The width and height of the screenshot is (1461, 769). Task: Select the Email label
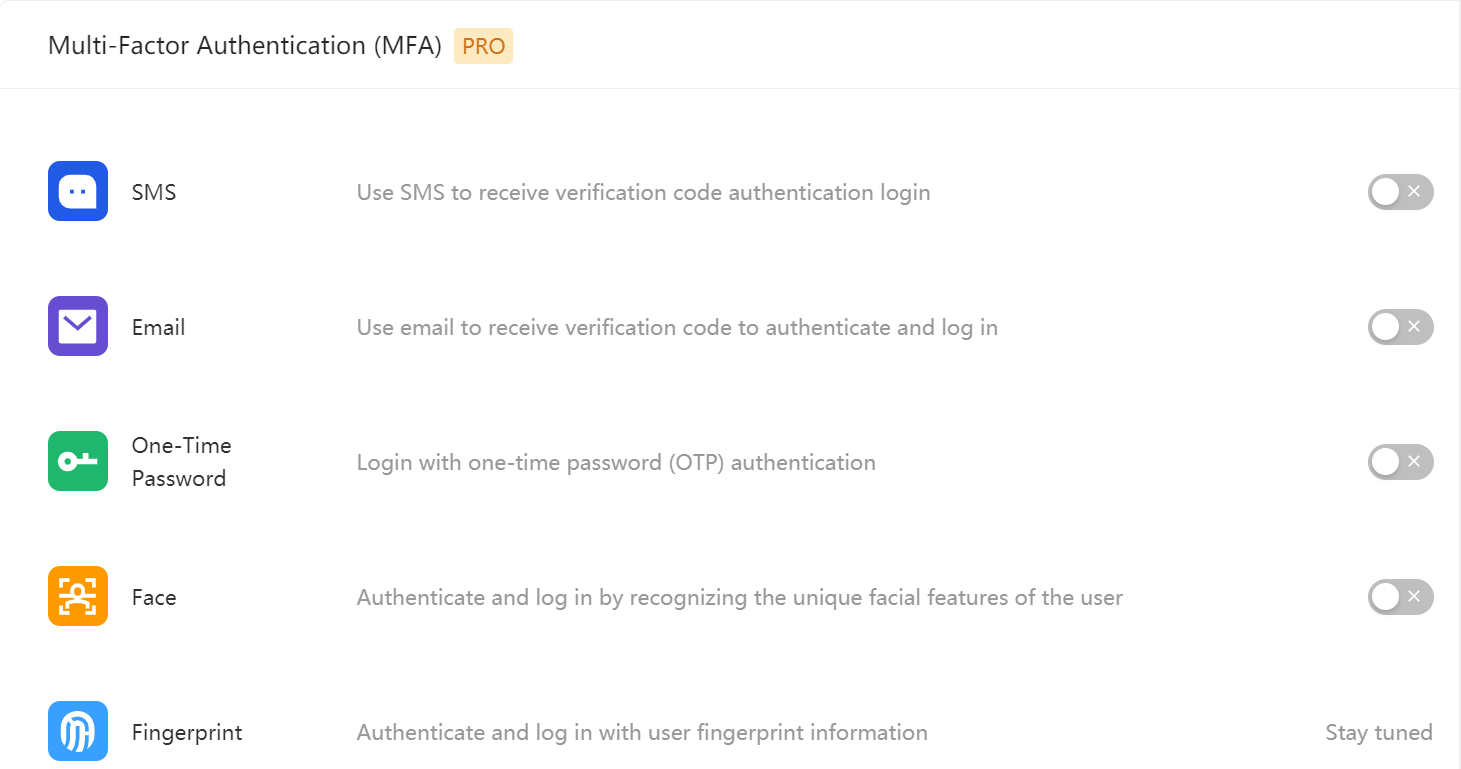coord(158,327)
